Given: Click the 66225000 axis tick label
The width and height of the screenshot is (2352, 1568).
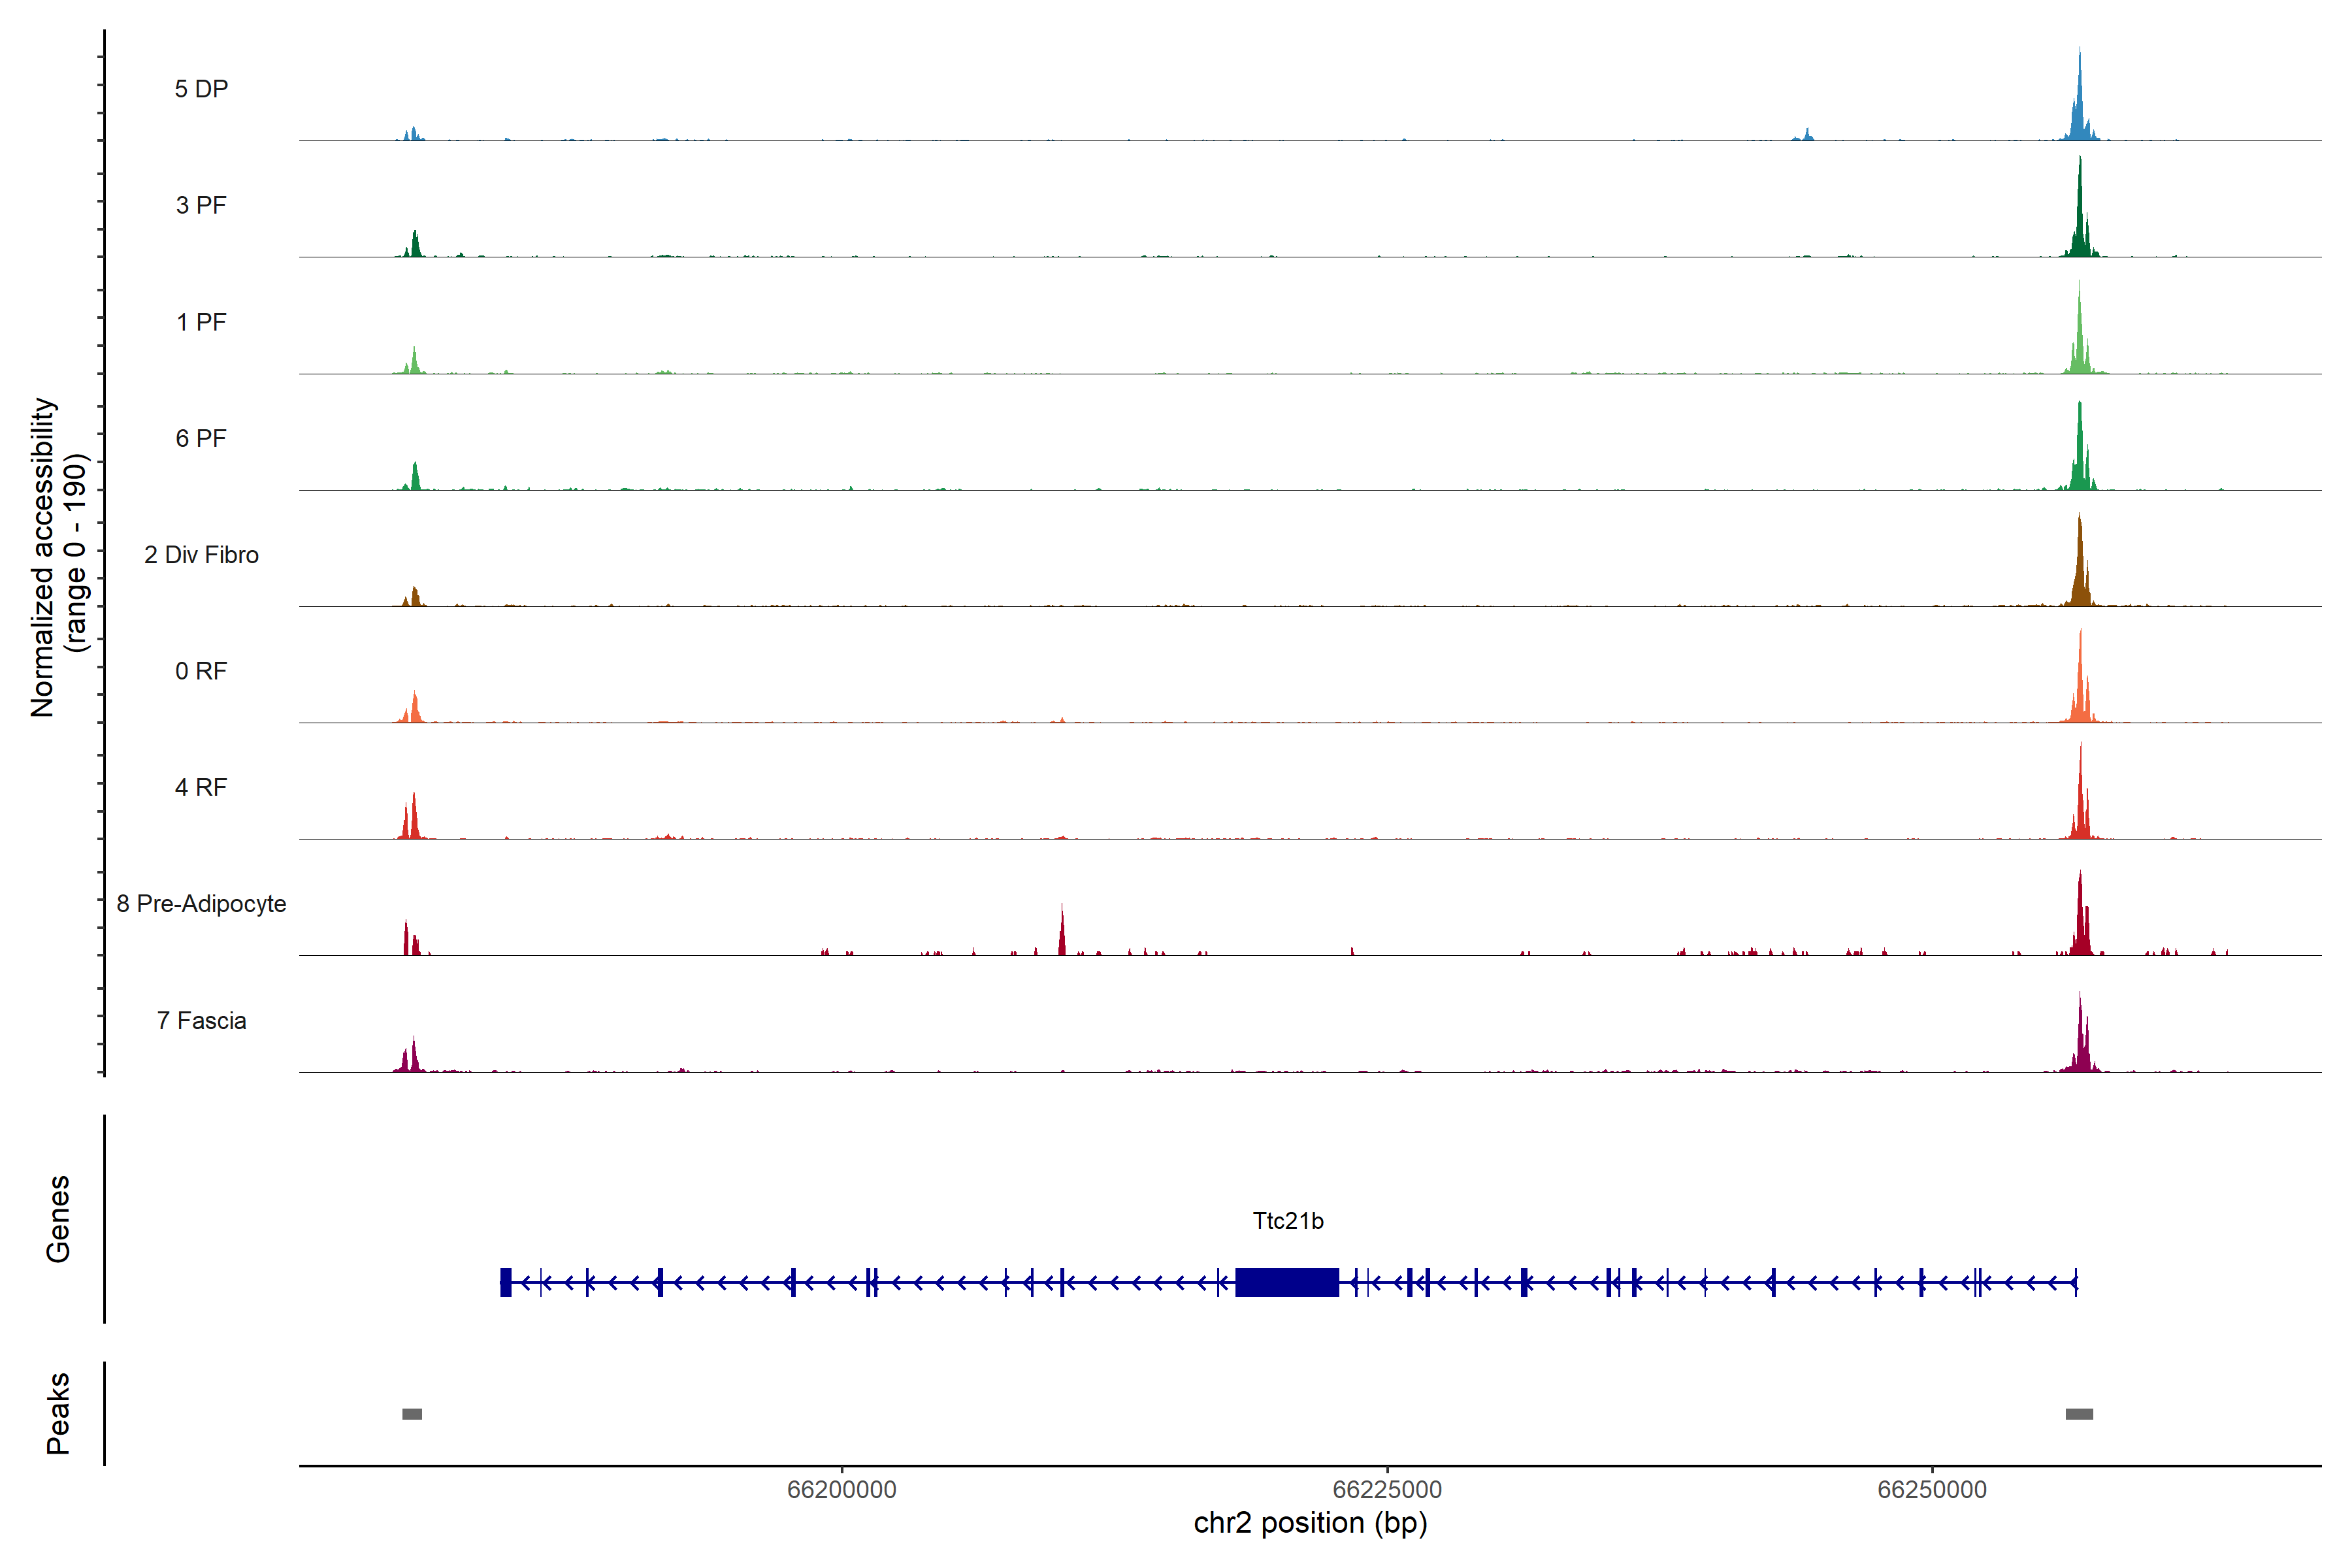Looking at the screenshot, I should 1387,1490.
